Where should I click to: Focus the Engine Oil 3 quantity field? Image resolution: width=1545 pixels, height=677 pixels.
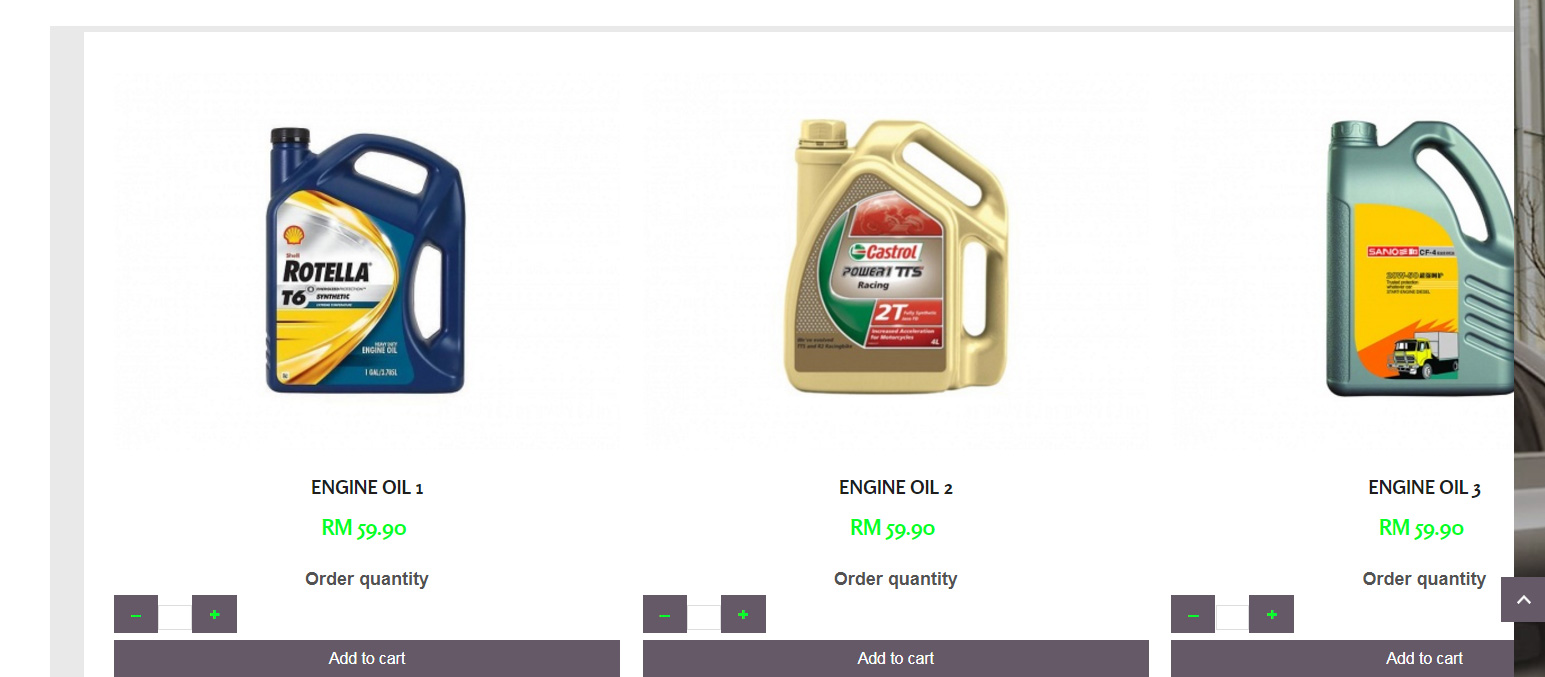click(x=1232, y=617)
